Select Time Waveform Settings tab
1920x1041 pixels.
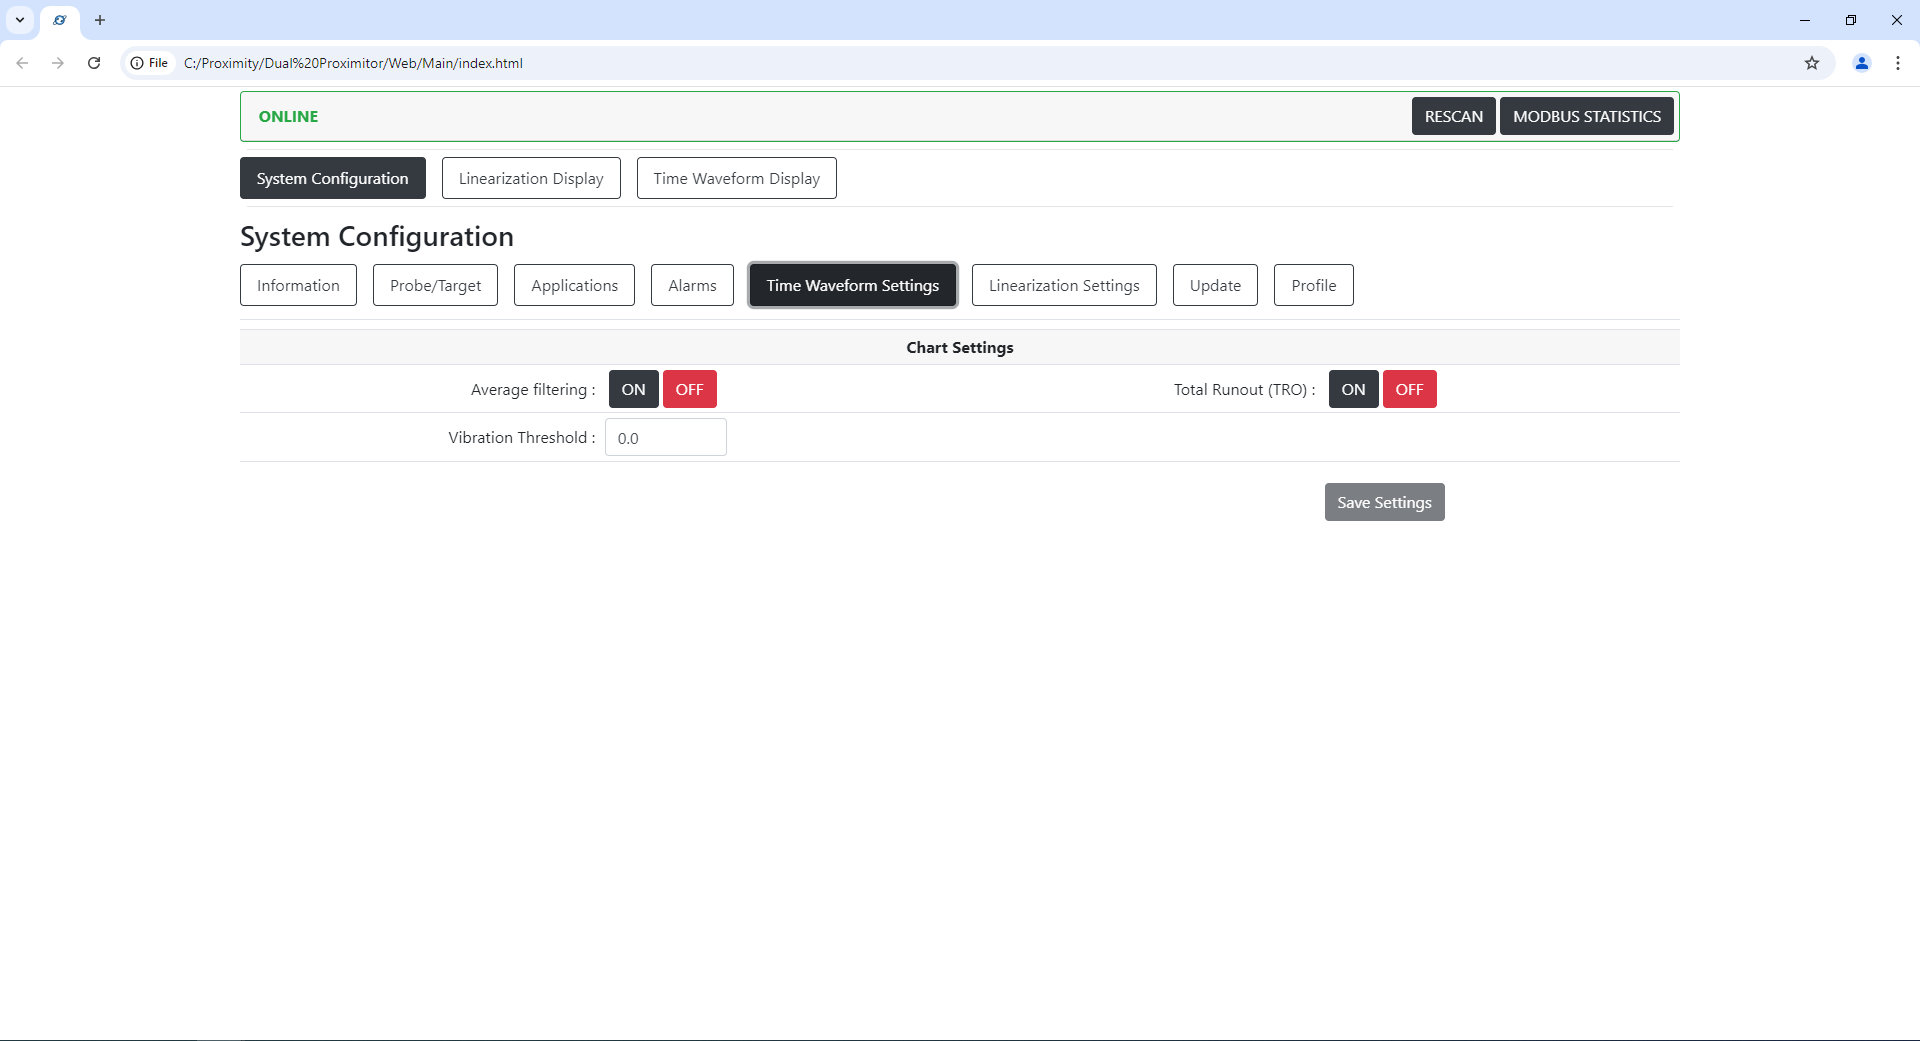click(853, 285)
